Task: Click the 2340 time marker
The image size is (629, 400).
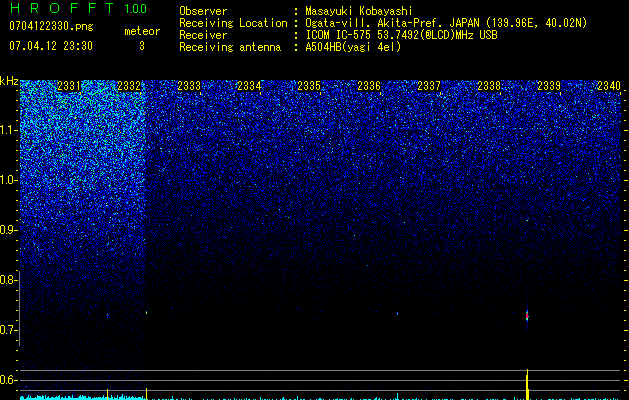Action: click(x=609, y=86)
